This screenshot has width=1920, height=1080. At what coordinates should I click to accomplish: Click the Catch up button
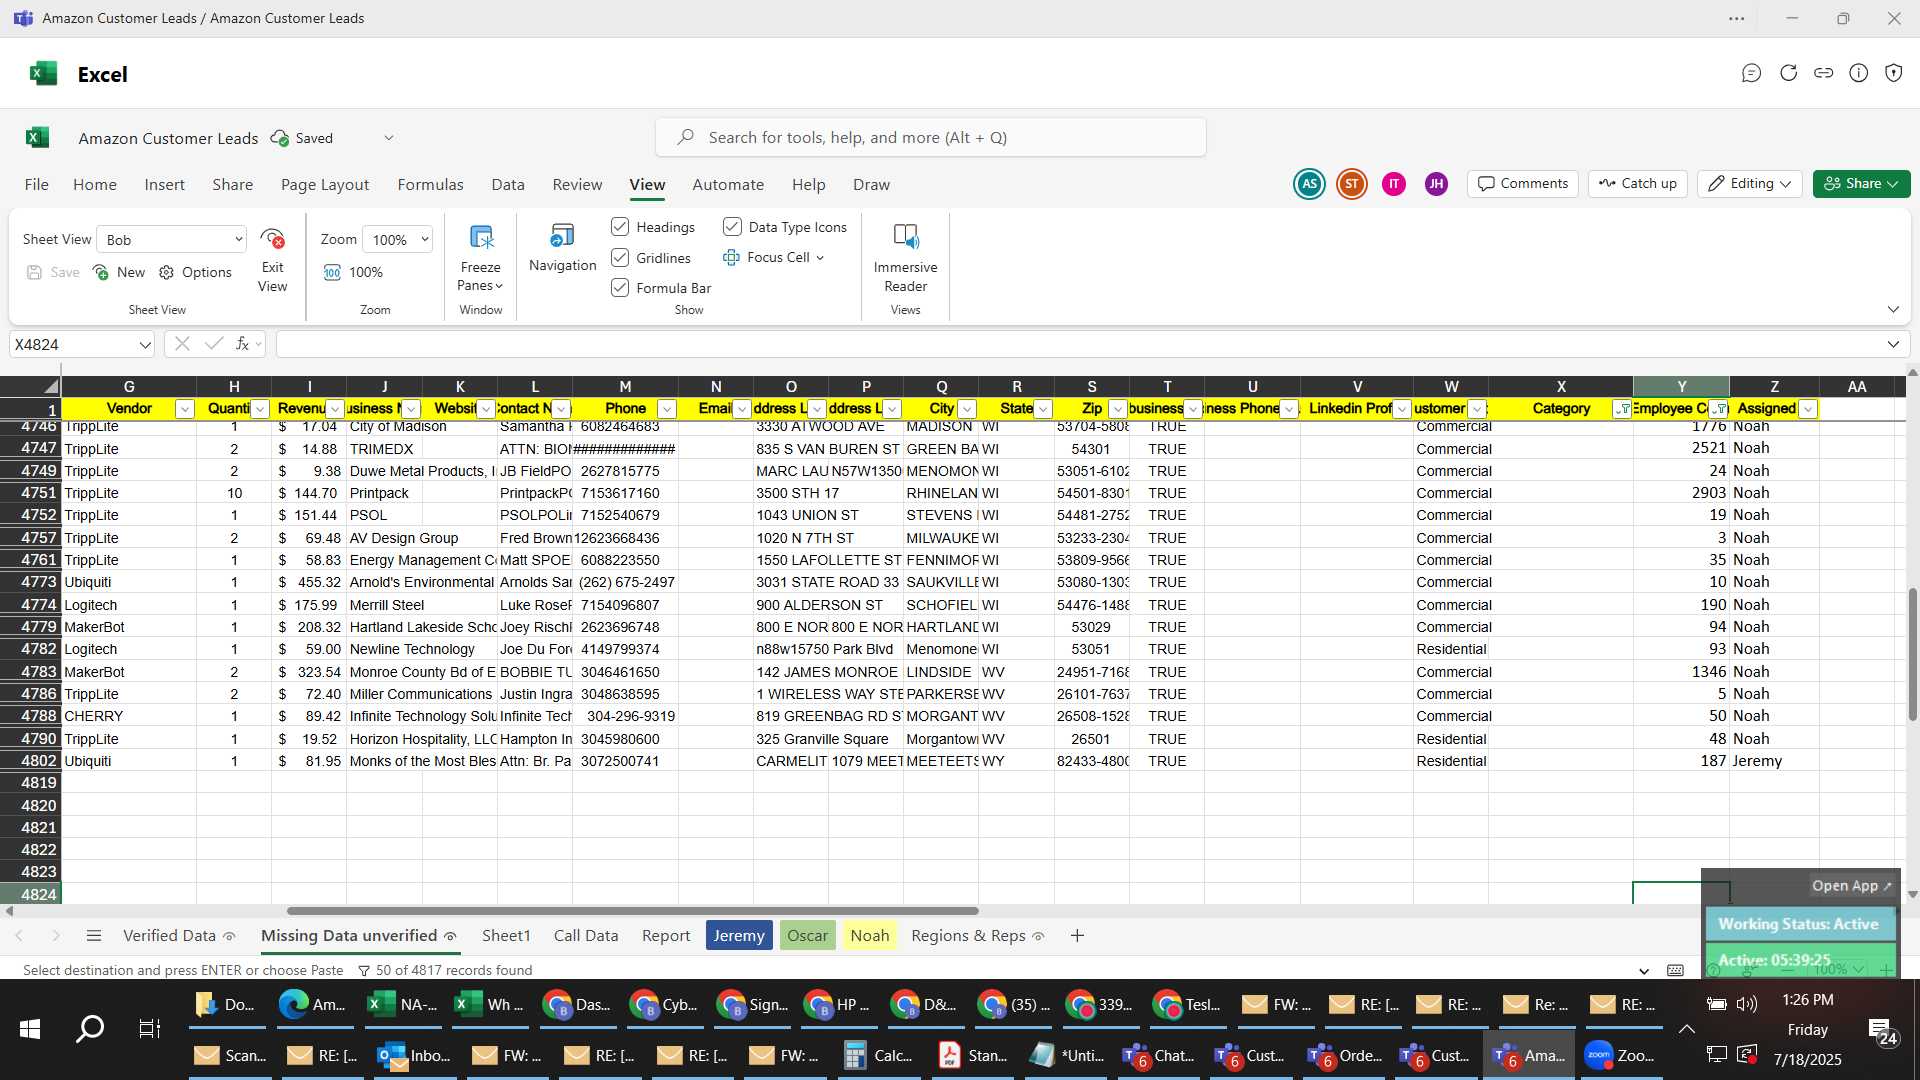1638,184
